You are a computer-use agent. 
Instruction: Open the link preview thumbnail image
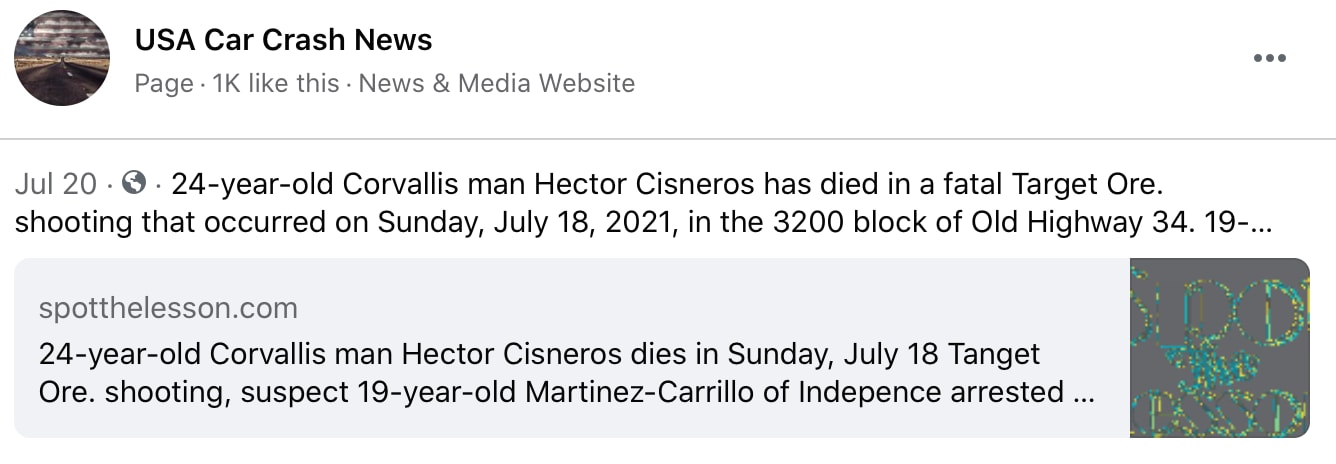pyautogui.click(x=1219, y=348)
